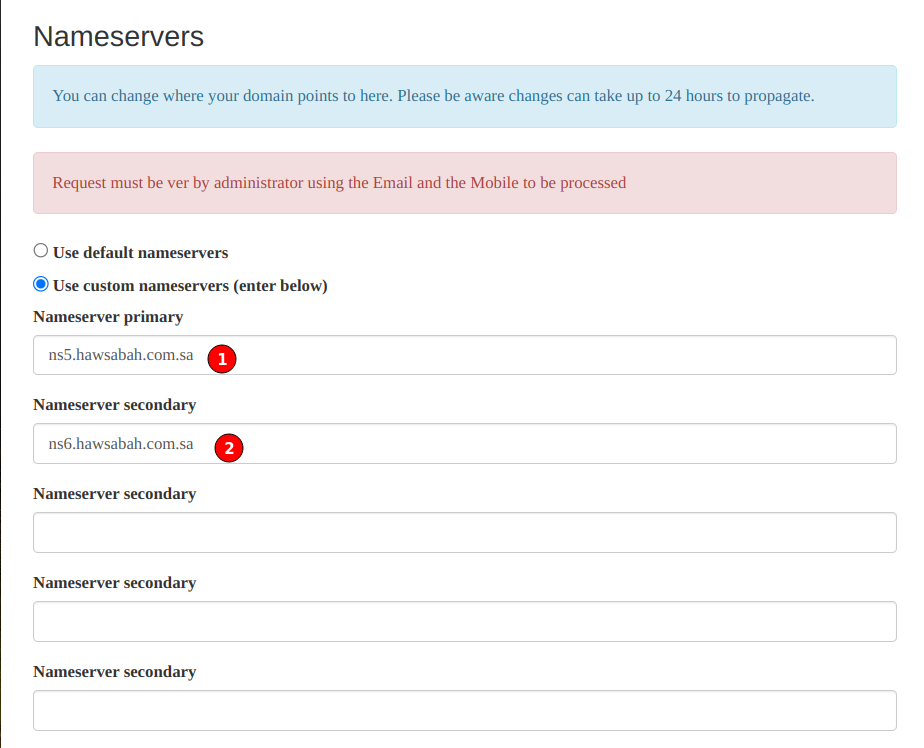Select the Use custom nameservers radio button
Screen dimensions: 924x748
pos(41,284)
